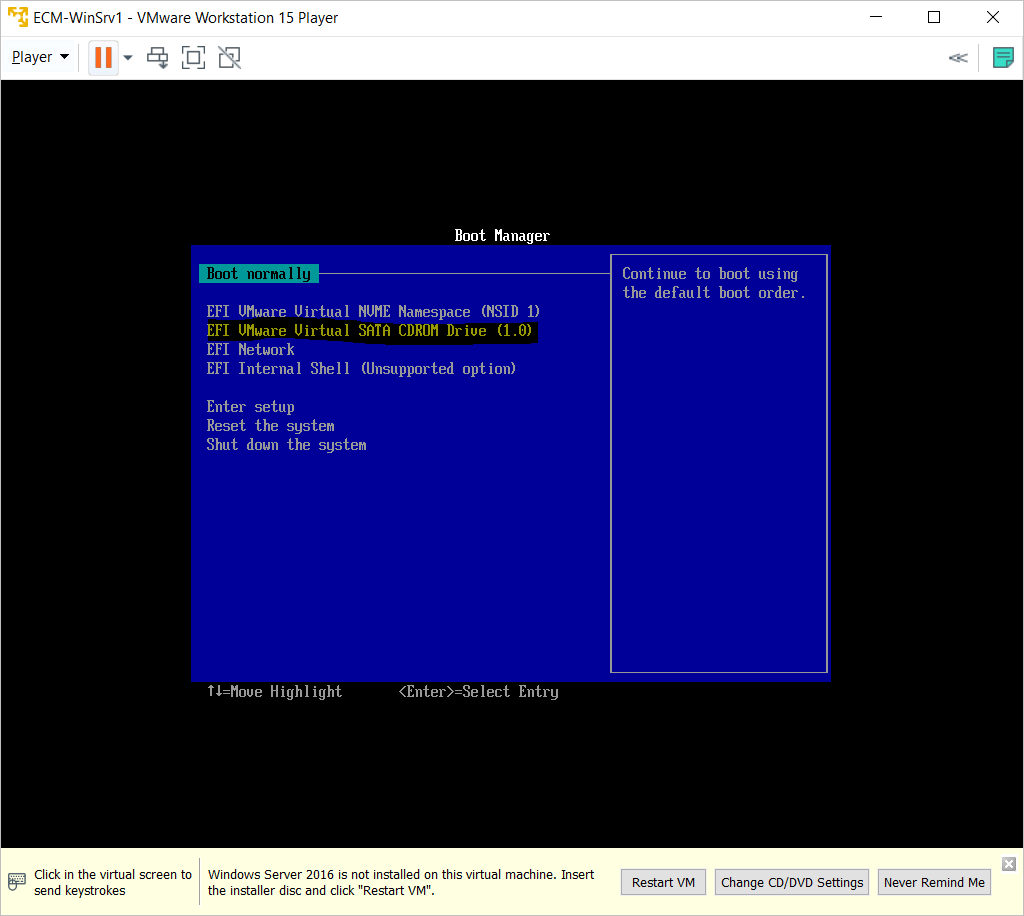The image size is (1024, 916).
Task: Close the VMware Player window
Action: [993, 17]
